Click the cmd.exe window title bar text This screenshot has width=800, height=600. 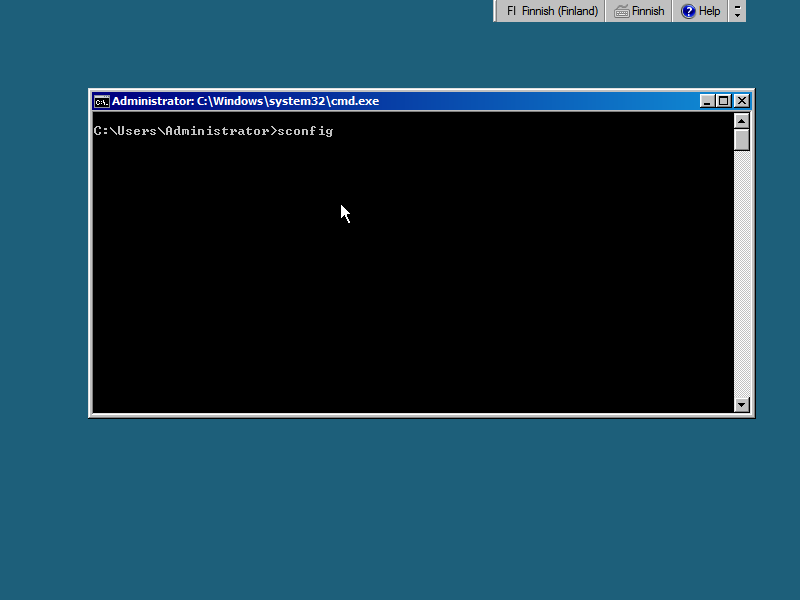coord(245,101)
